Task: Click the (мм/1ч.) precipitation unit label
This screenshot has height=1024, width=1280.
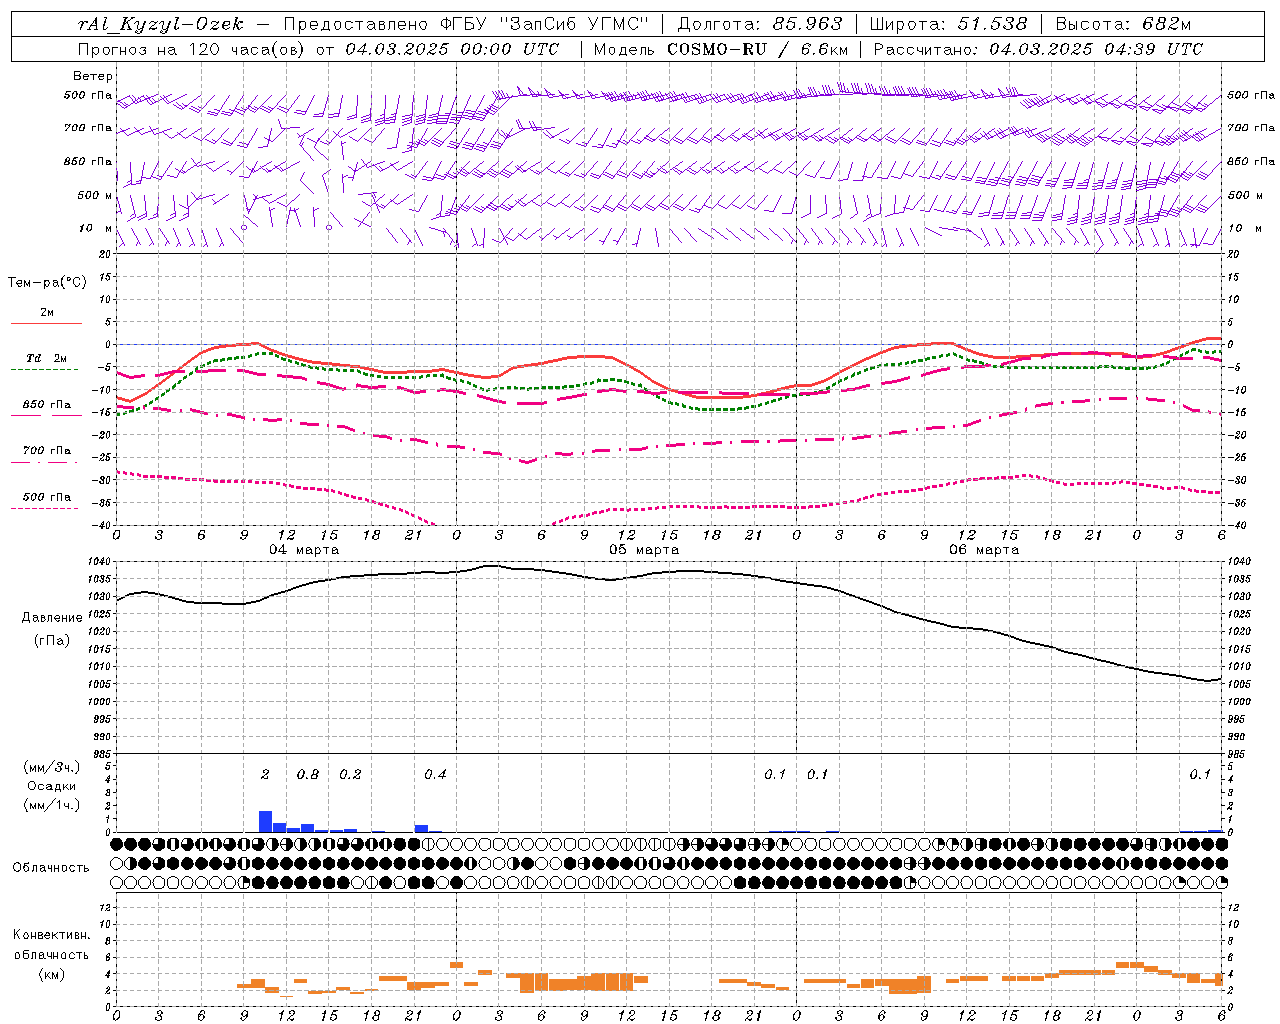Action: [53, 805]
